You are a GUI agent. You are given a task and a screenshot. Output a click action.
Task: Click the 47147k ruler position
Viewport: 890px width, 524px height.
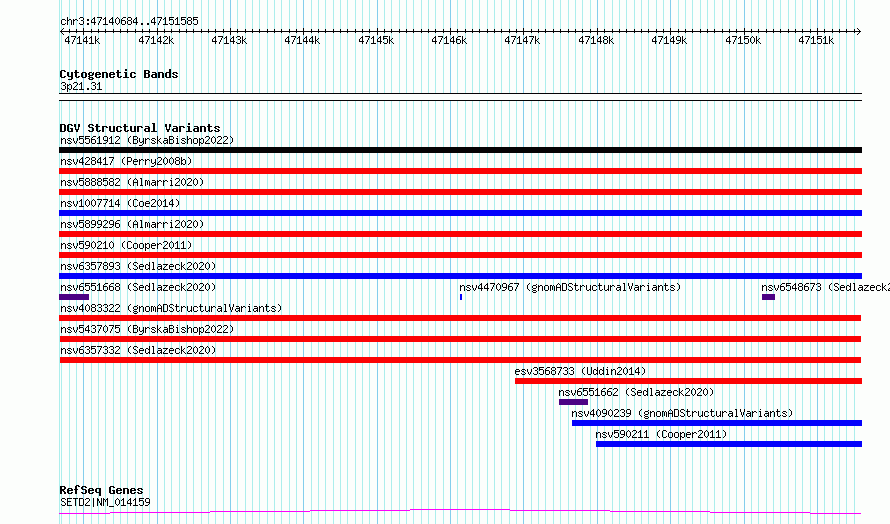[x=523, y=40]
